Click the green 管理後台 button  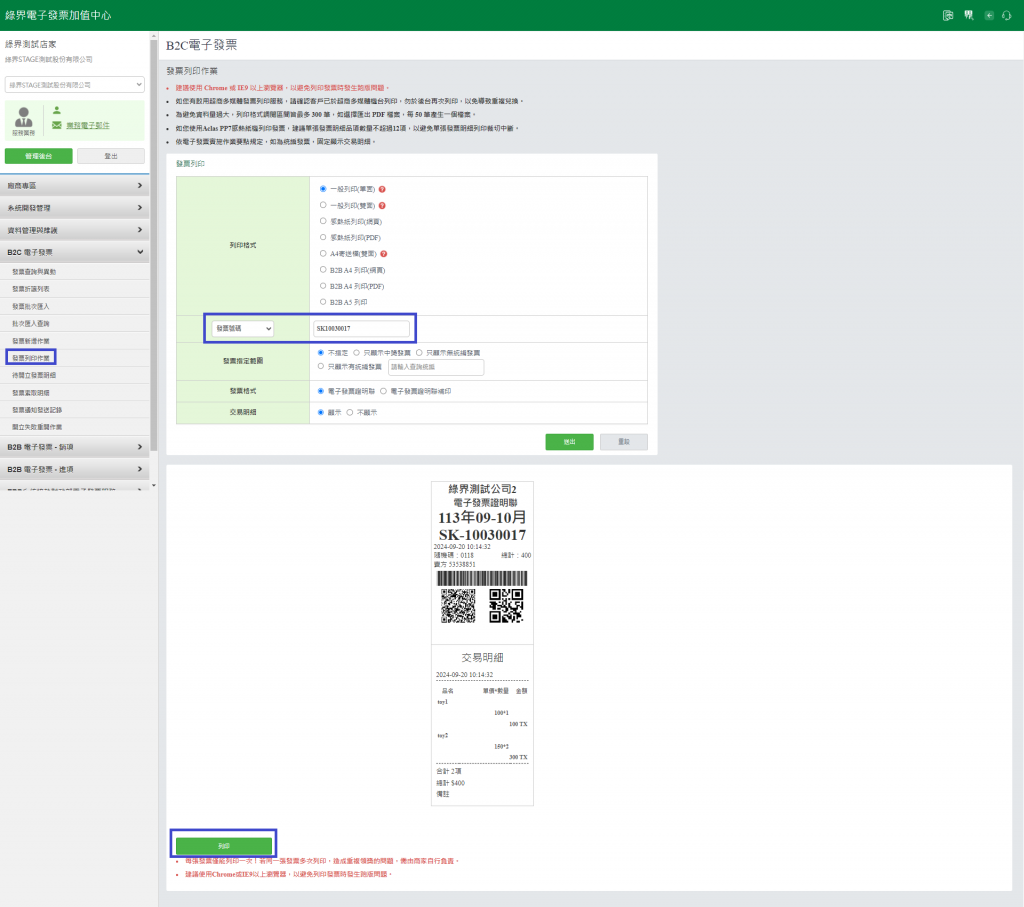pyautogui.click(x=39, y=156)
